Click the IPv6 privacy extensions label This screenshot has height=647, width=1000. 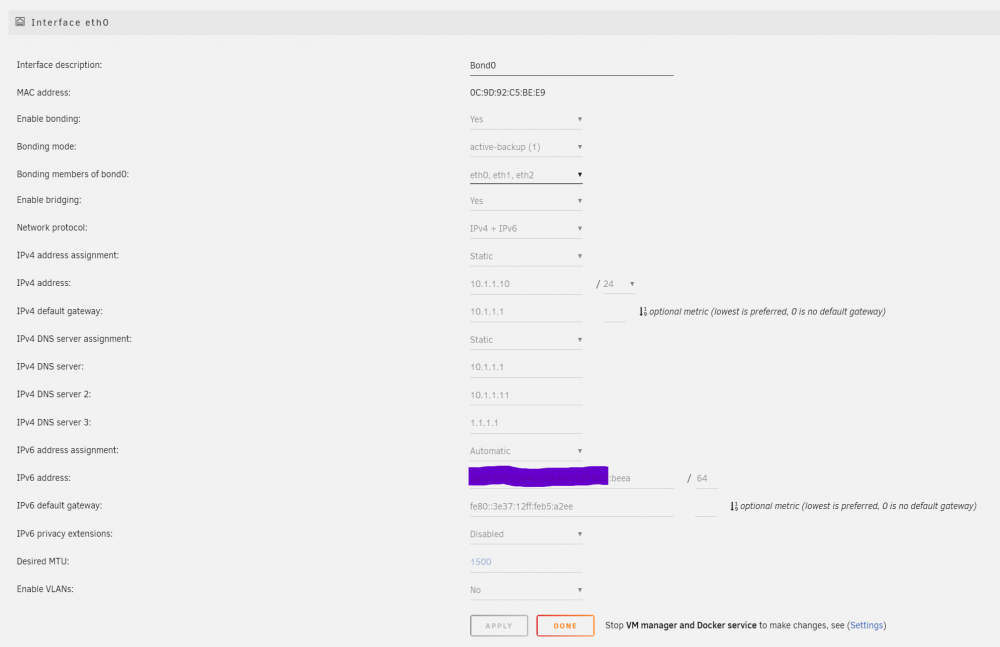pos(64,533)
